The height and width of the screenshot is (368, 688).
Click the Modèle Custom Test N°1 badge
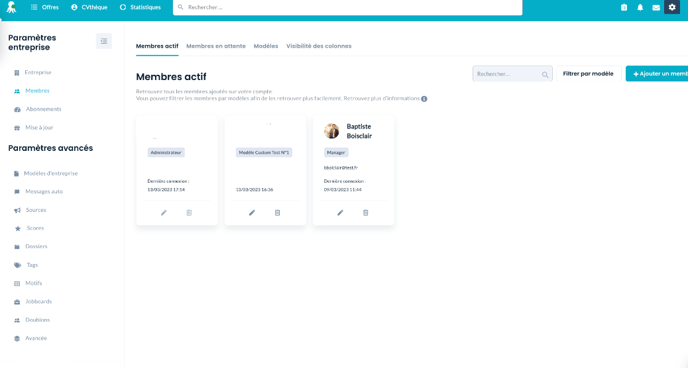click(264, 153)
